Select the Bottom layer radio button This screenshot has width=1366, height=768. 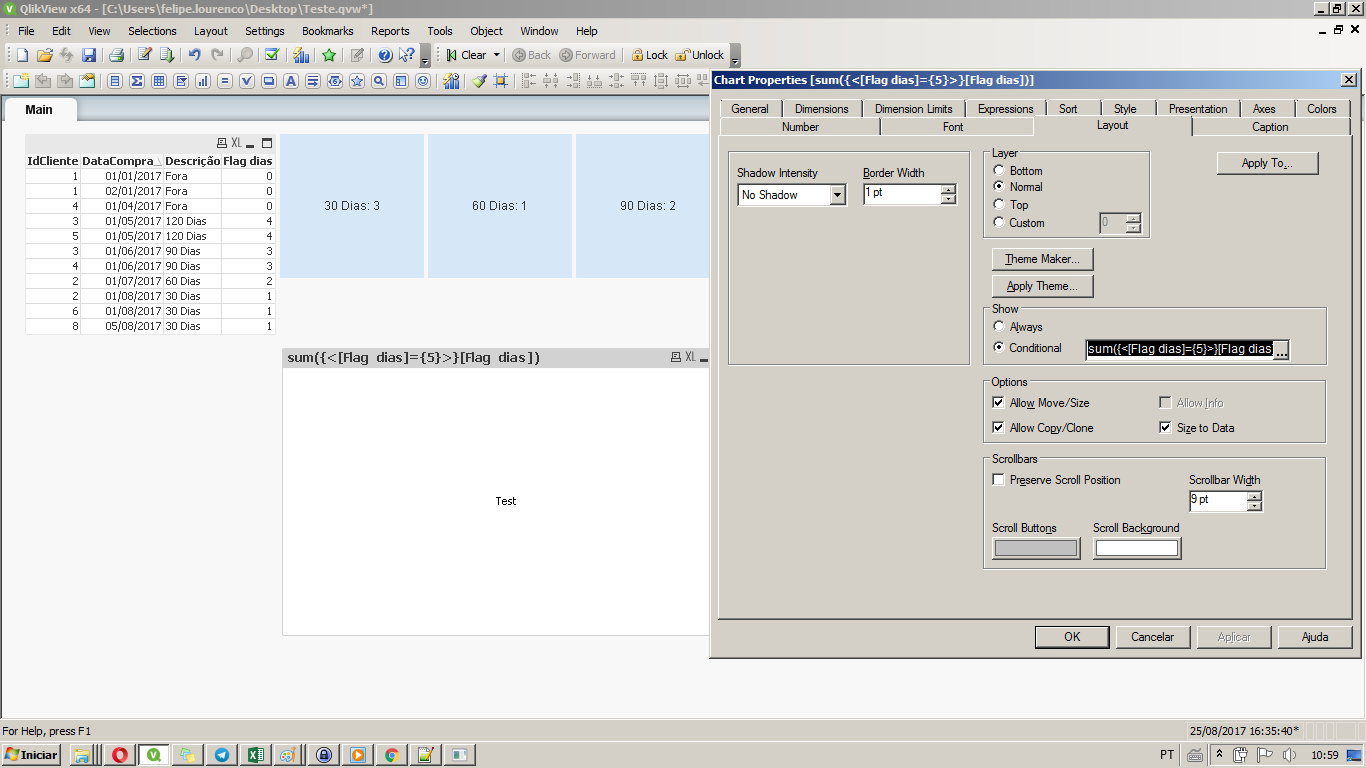click(x=999, y=171)
